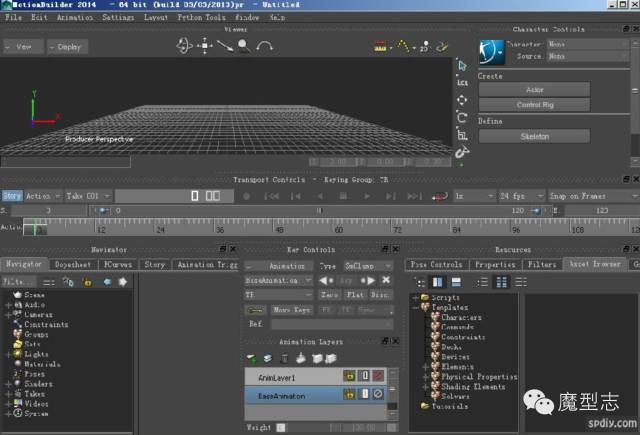Switch to the FCurves tab
The height and width of the screenshot is (435, 640).
(x=118, y=265)
